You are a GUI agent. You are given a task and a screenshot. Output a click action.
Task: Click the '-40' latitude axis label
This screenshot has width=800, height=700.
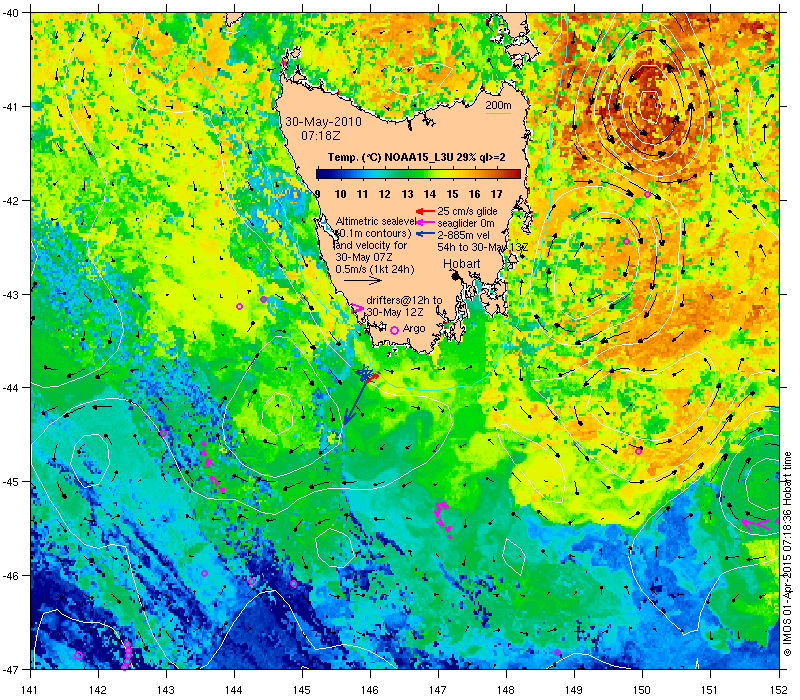(x=10, y=13)
